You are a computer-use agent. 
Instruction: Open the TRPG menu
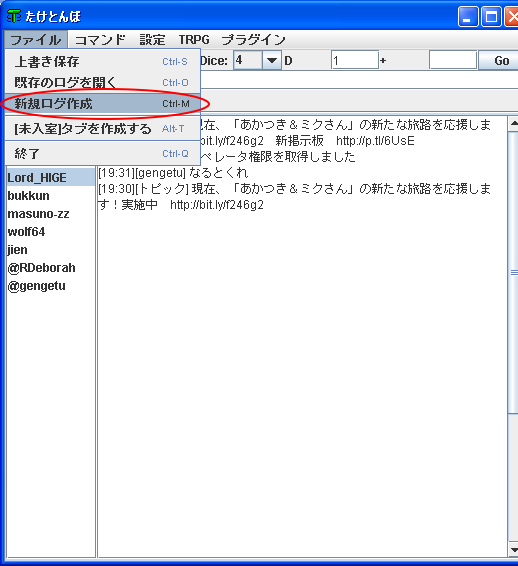point(194,40)
